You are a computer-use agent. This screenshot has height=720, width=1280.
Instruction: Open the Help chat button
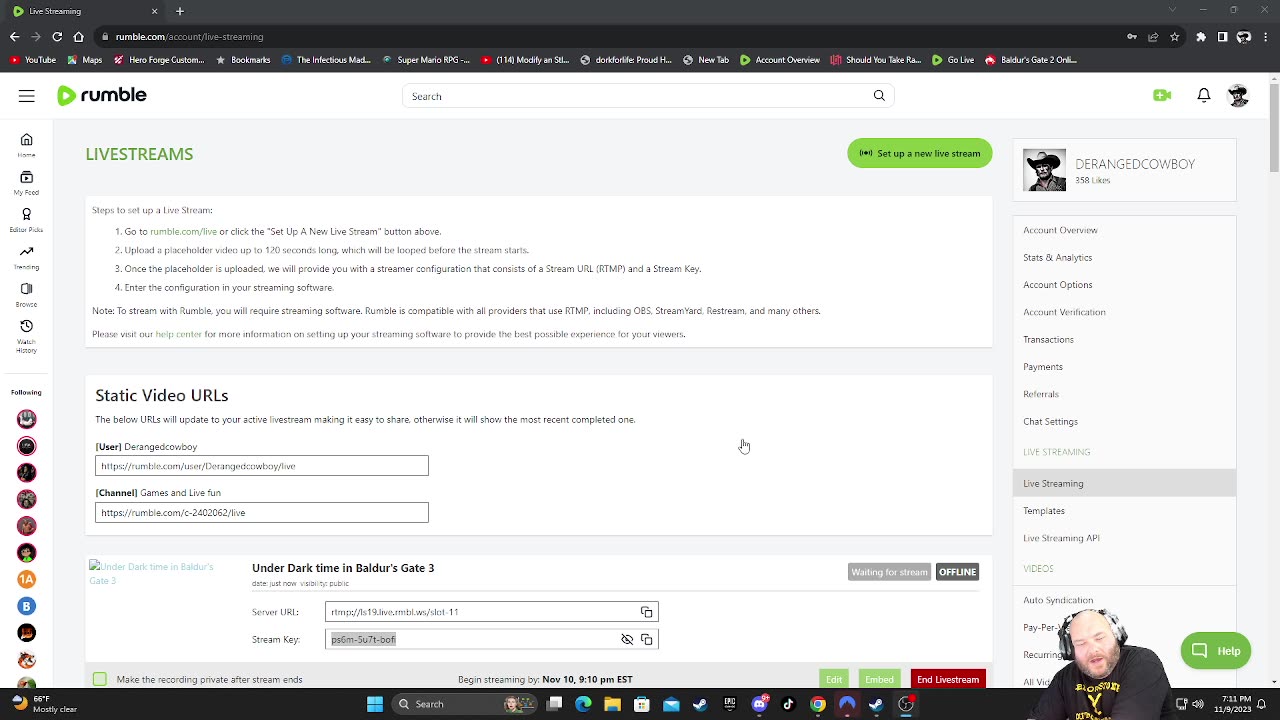coord(1215,651)
